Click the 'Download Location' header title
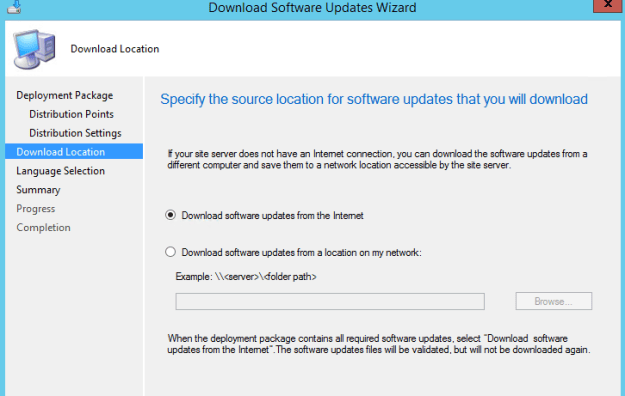Viewport: 625px width, 396px height. pos(115,49)
